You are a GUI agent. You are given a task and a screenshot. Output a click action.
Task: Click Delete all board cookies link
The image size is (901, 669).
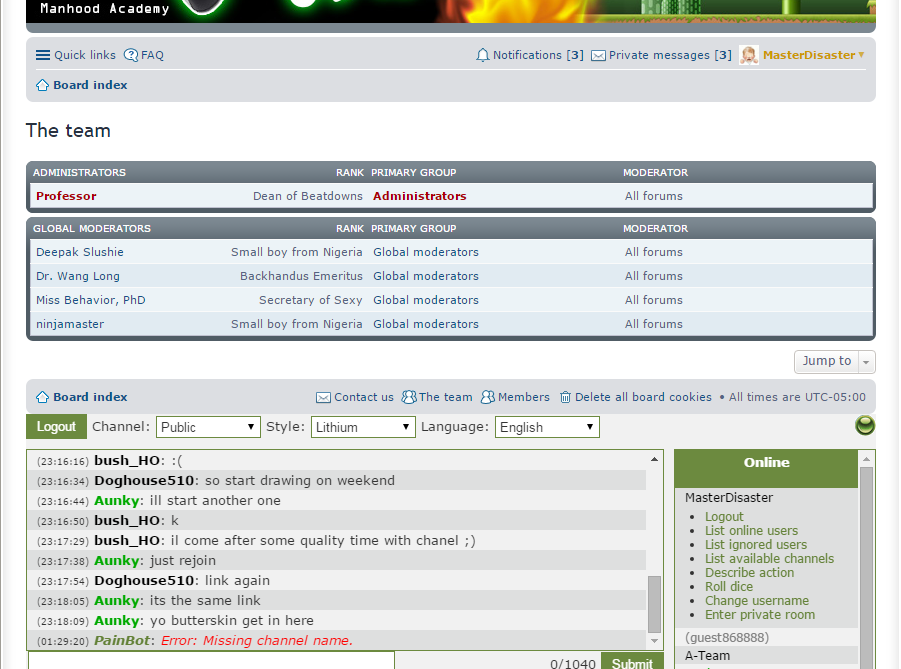pos(643,397)
